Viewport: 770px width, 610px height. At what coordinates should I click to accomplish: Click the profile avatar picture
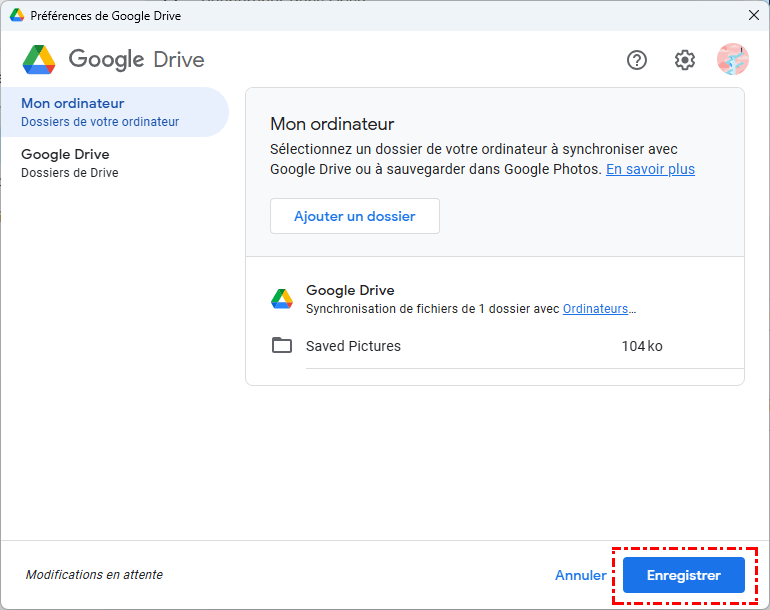pos(733,60)
